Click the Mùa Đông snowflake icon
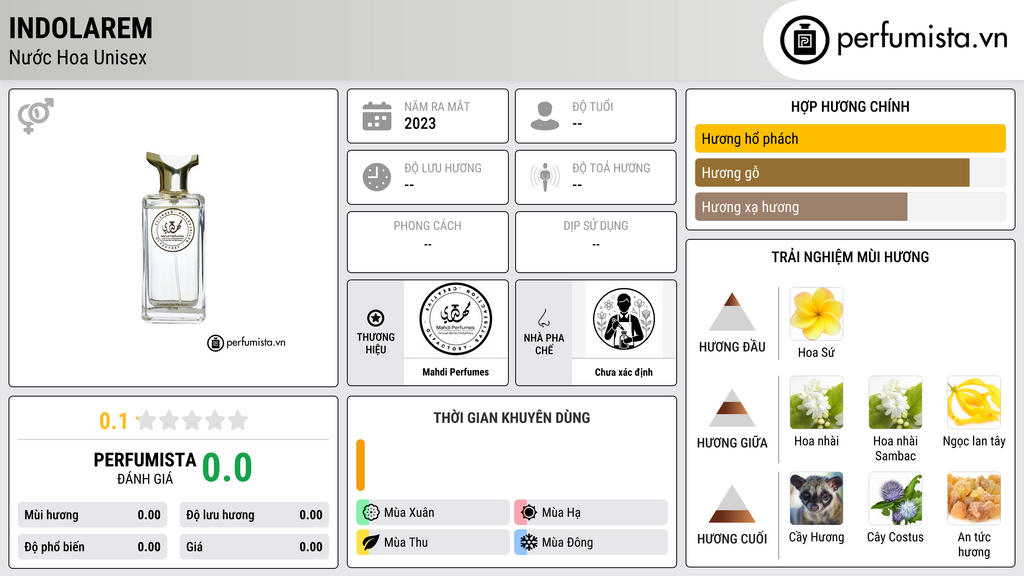This screenshot has width=1024, height=576. tap(529, 542)
